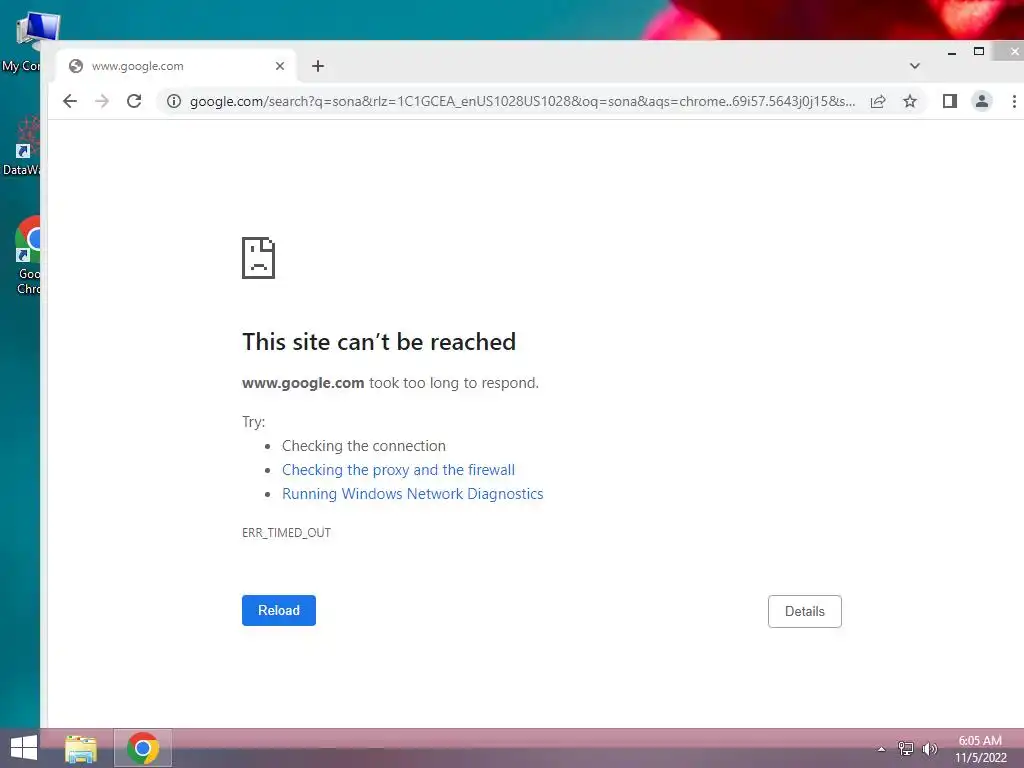
Task: Select the My Computer desktop icon
Action: [29, 42]
